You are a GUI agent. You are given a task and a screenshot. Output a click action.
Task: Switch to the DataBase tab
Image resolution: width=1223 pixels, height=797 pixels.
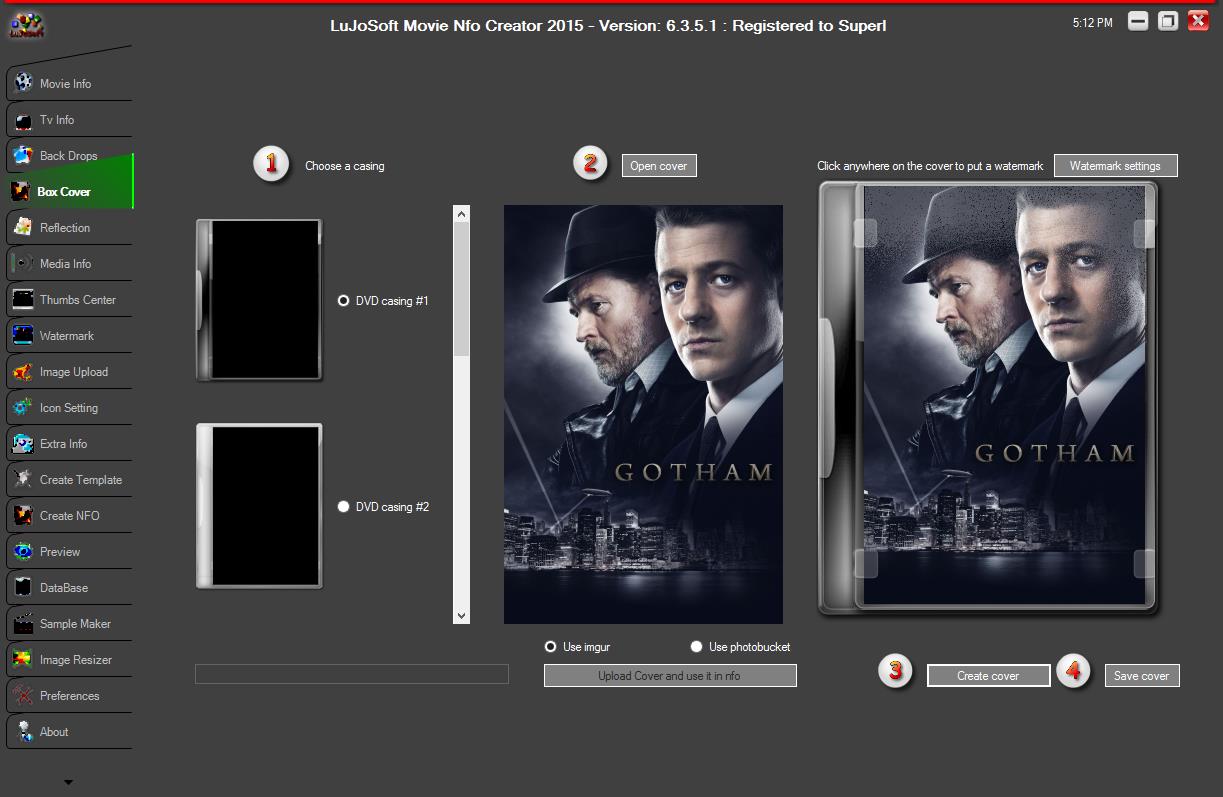[69, 588]
